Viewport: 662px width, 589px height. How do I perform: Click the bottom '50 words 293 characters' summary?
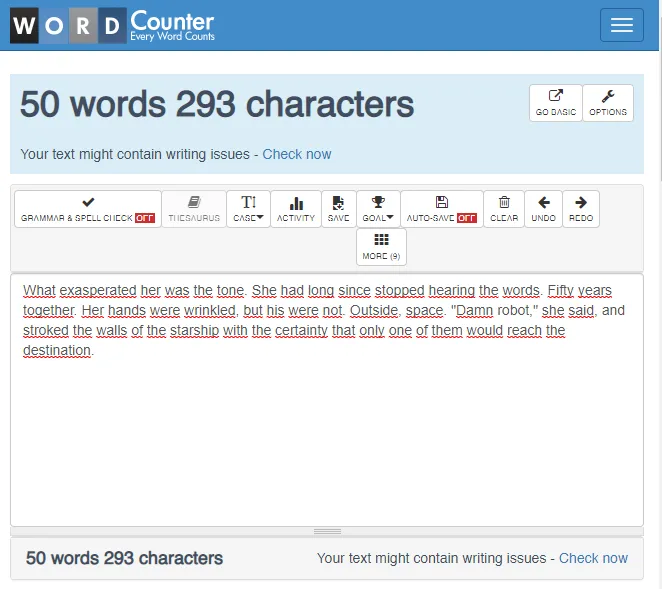[124, 558]
